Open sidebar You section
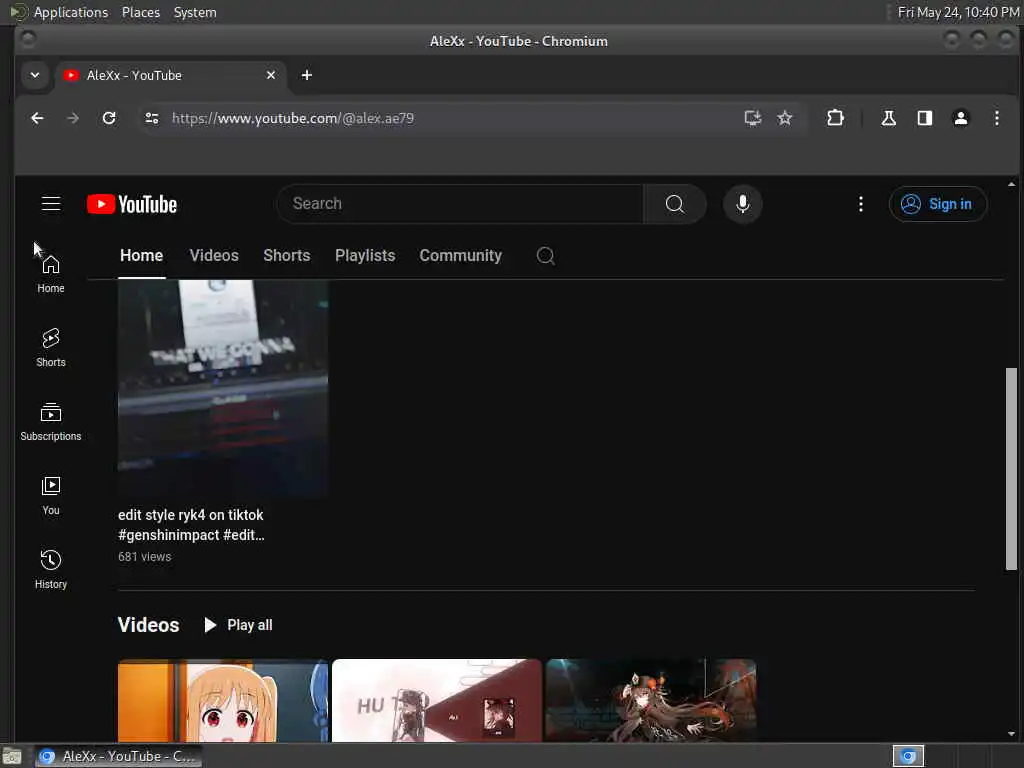Screen dimensions: 1024x768 tap(51, 496)
